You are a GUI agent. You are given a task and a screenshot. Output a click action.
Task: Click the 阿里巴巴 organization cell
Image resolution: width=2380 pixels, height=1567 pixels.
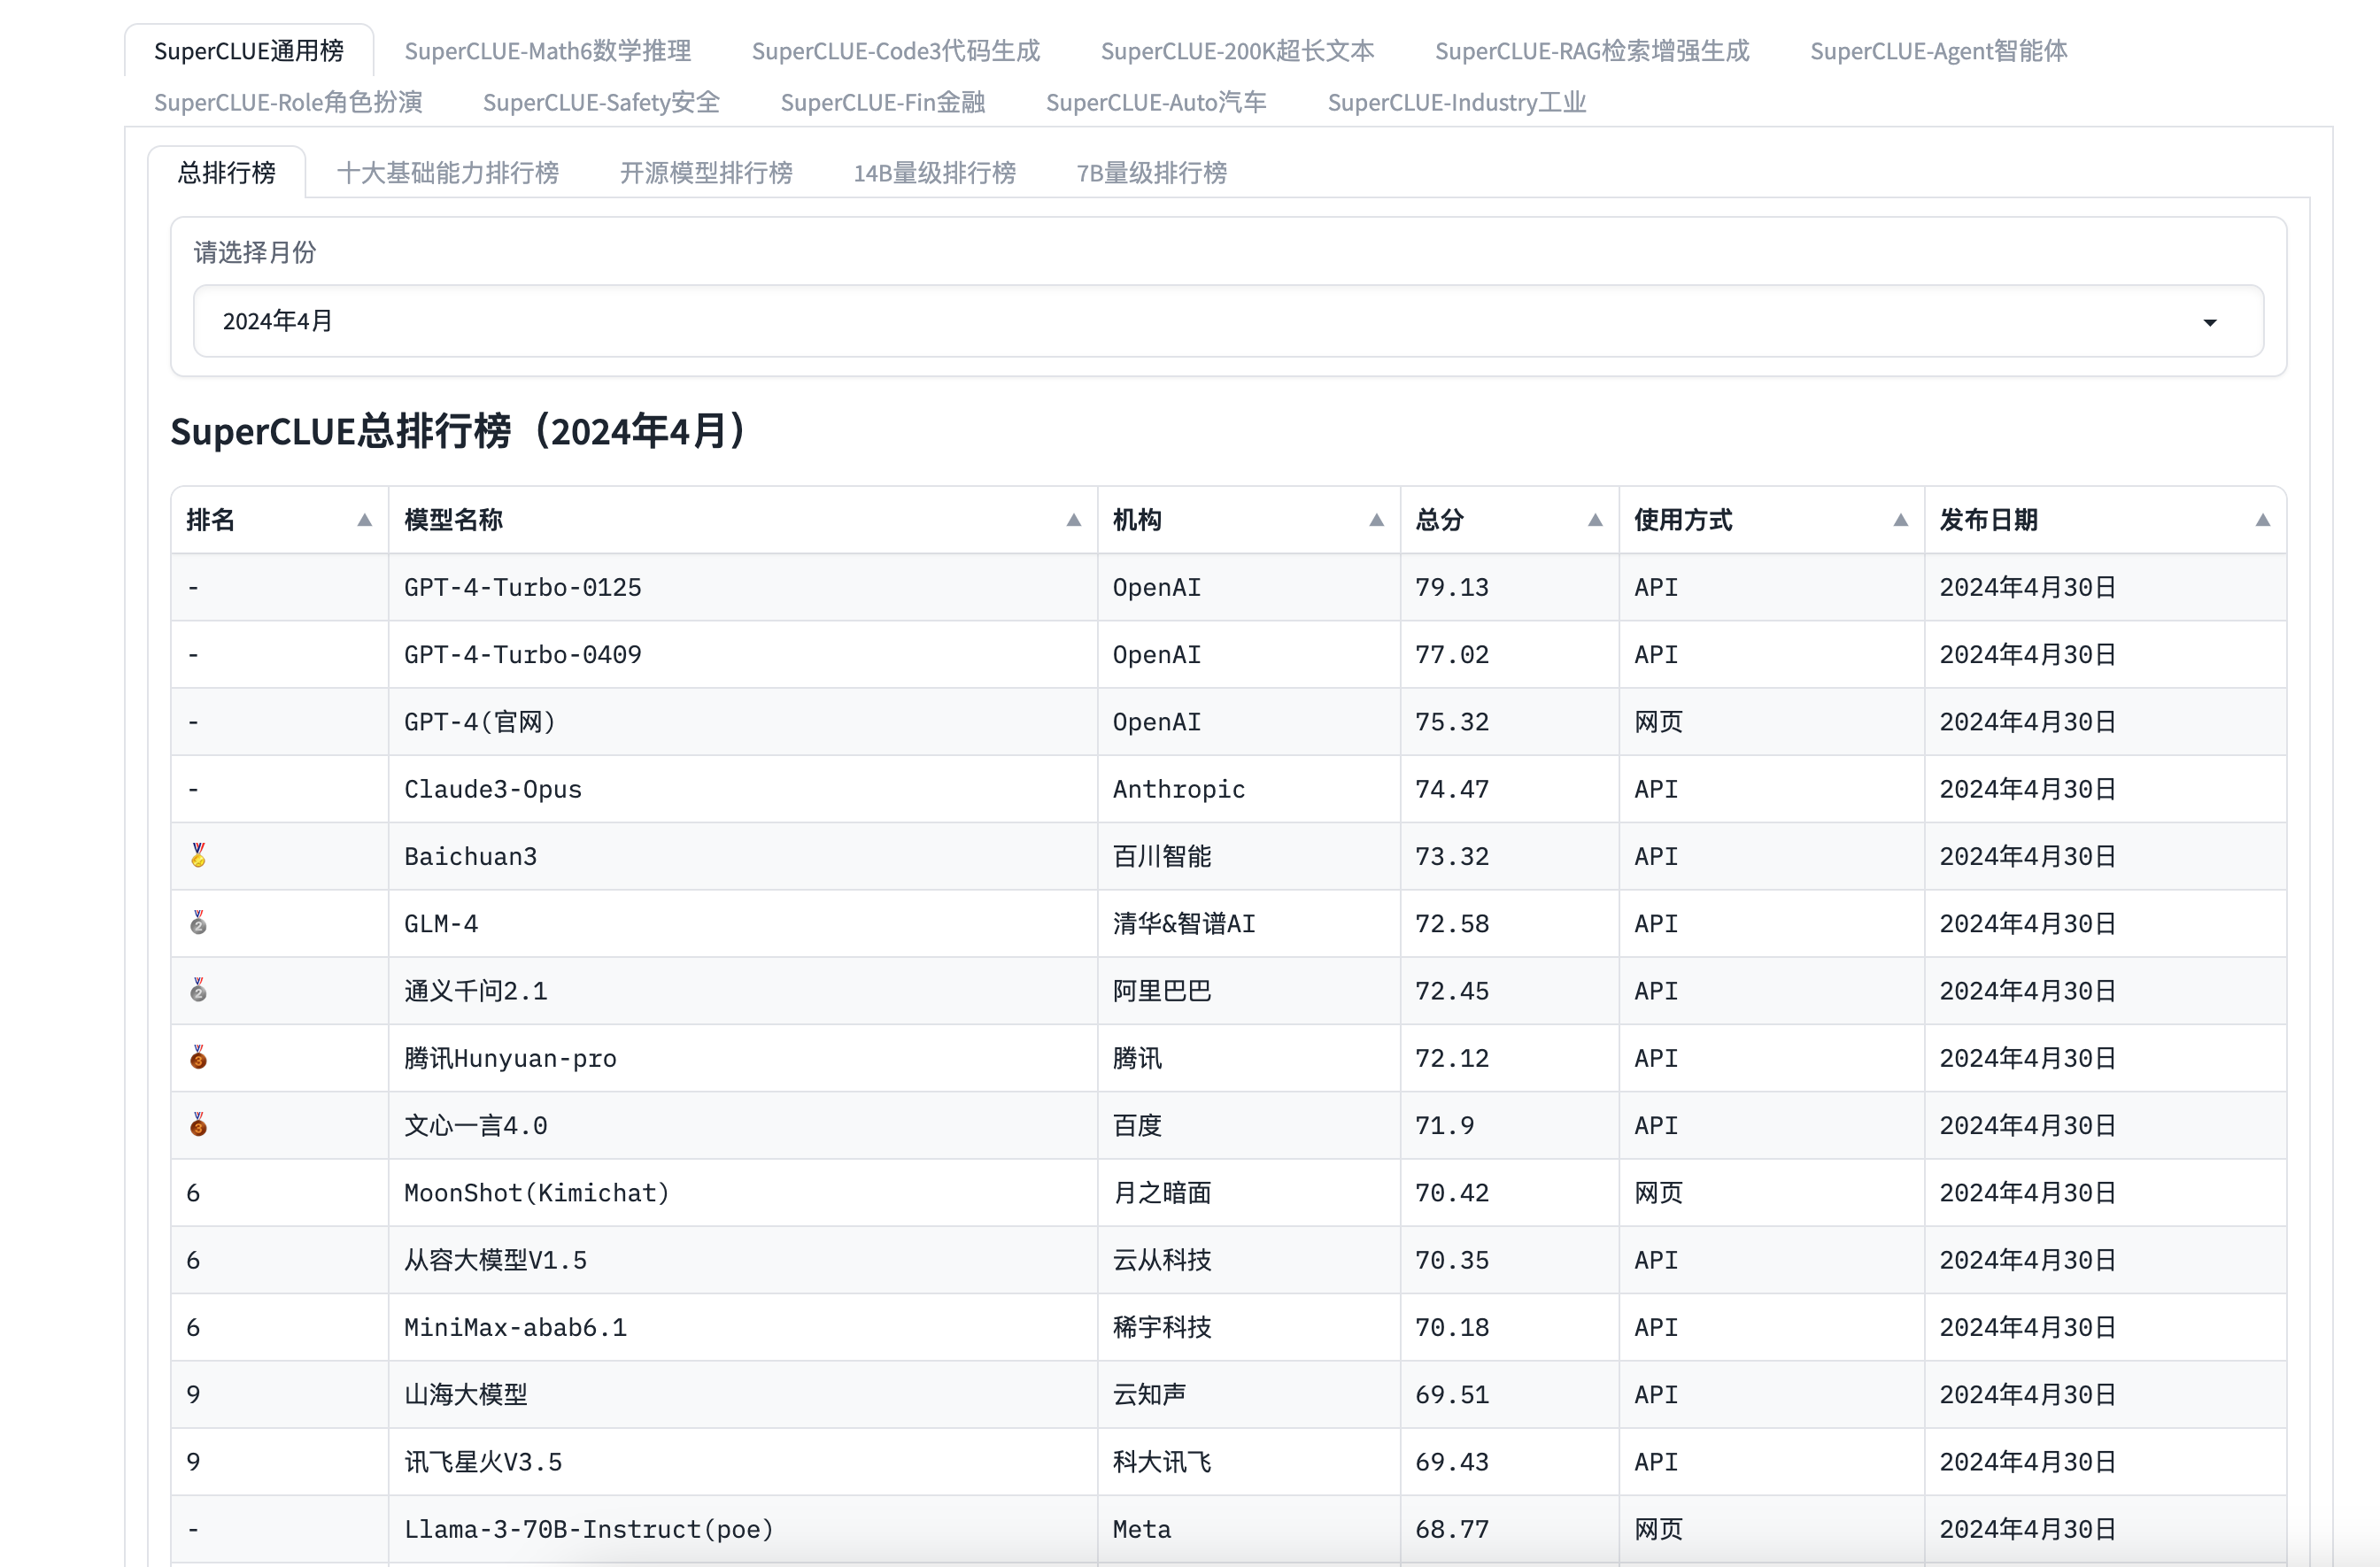(x=1249, y=991)
